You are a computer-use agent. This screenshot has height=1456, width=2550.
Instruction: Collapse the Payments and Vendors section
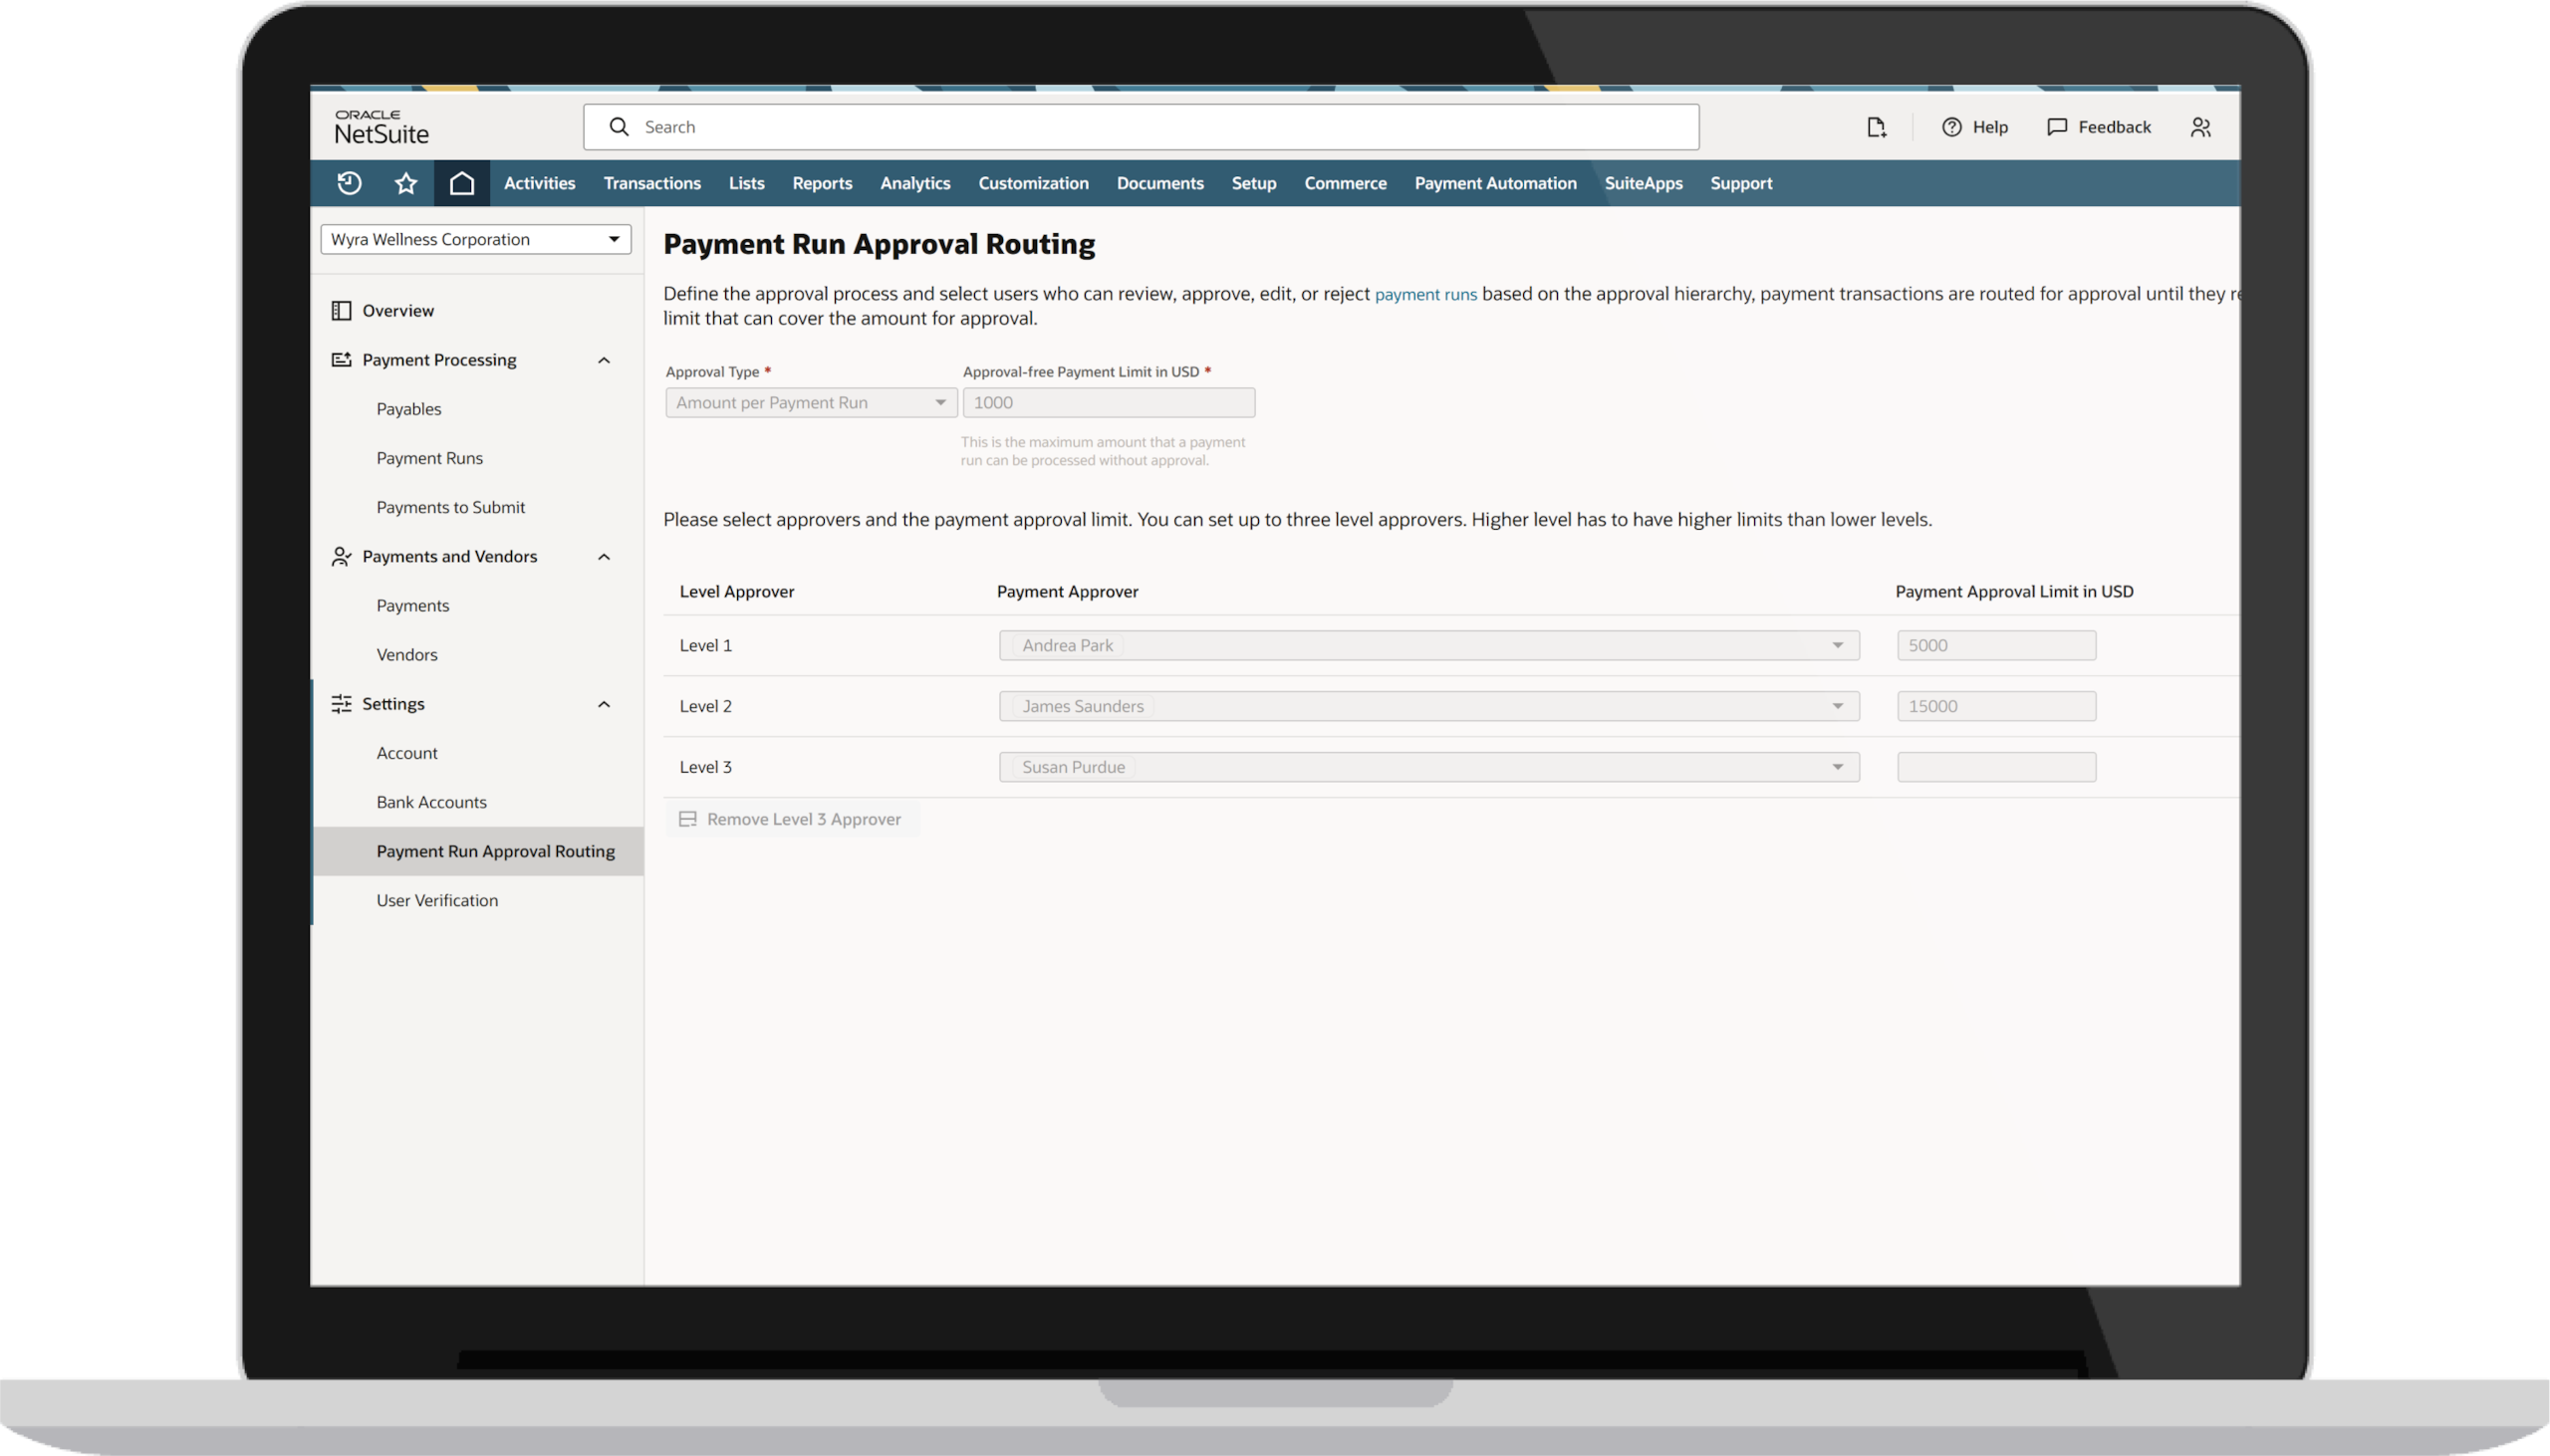[603, 557]
